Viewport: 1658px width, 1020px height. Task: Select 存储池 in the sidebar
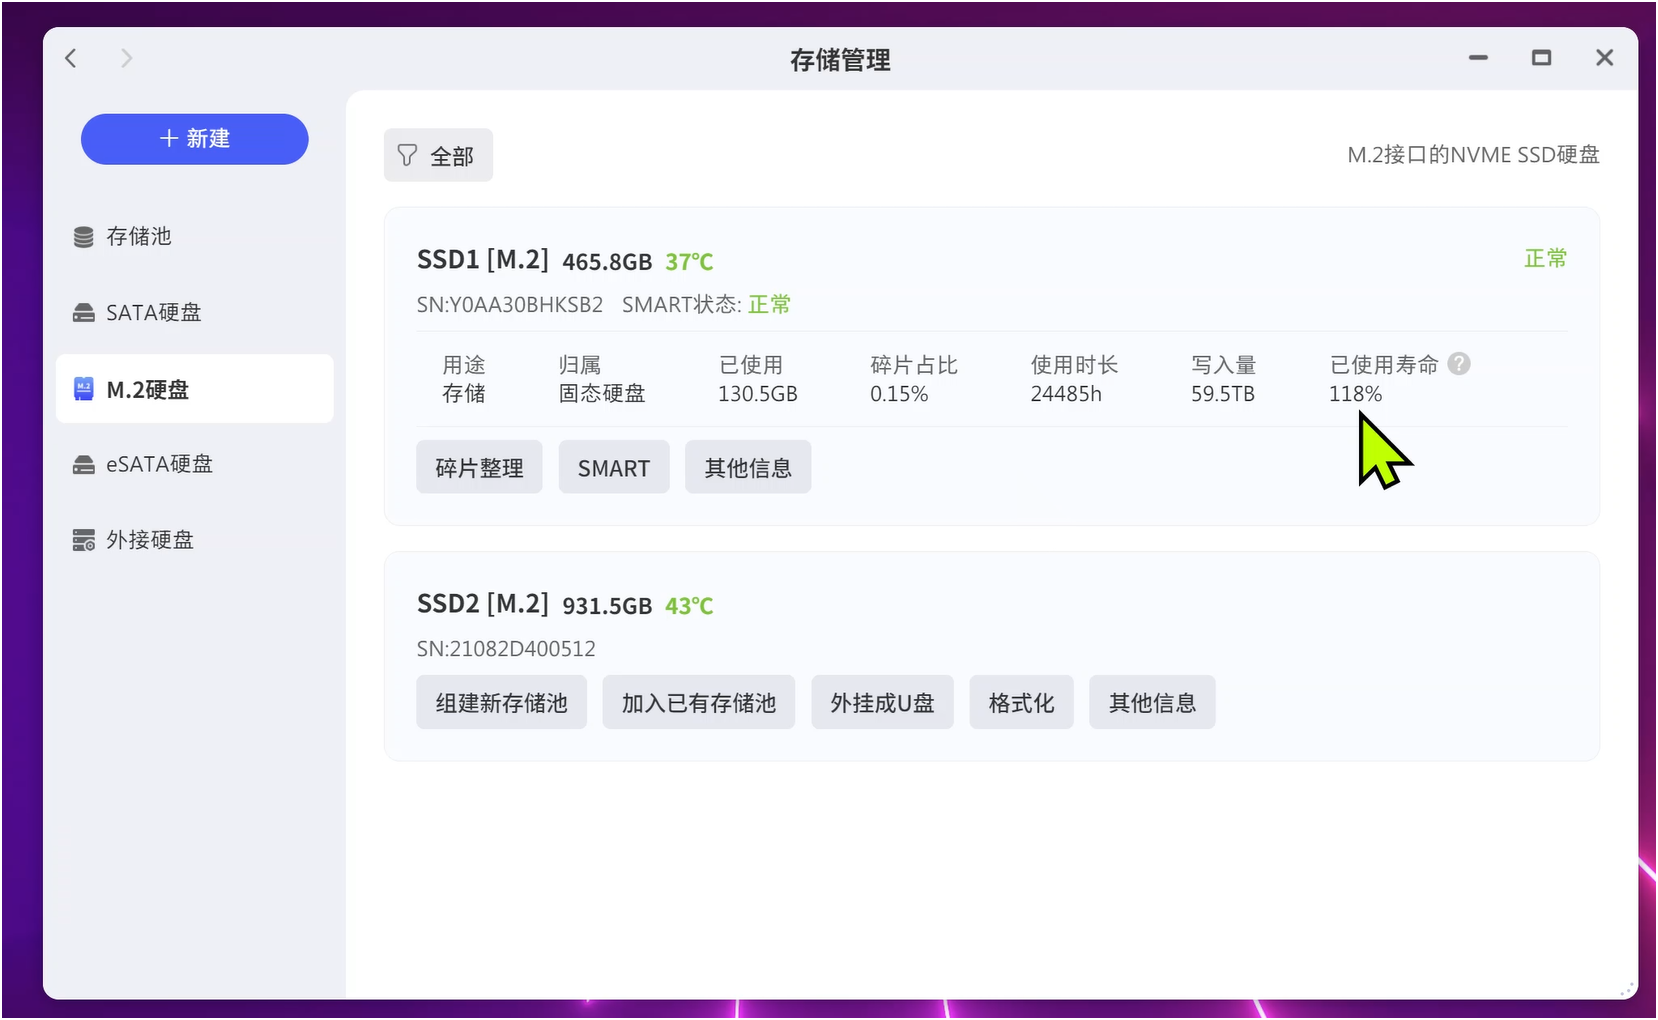pos(195,237)
